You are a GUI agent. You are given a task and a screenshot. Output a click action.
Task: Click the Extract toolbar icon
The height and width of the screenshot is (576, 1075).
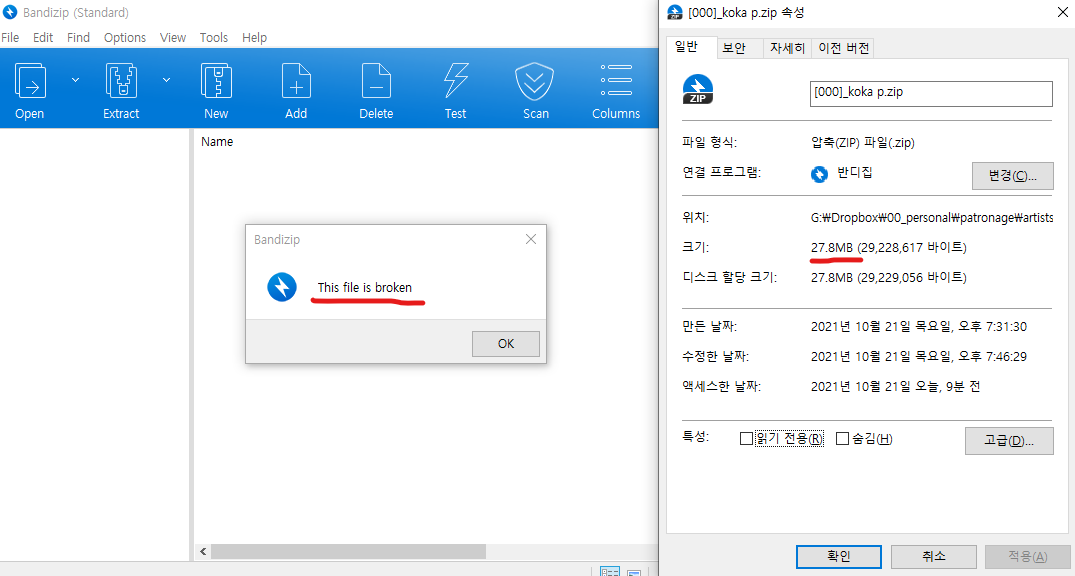121,81
